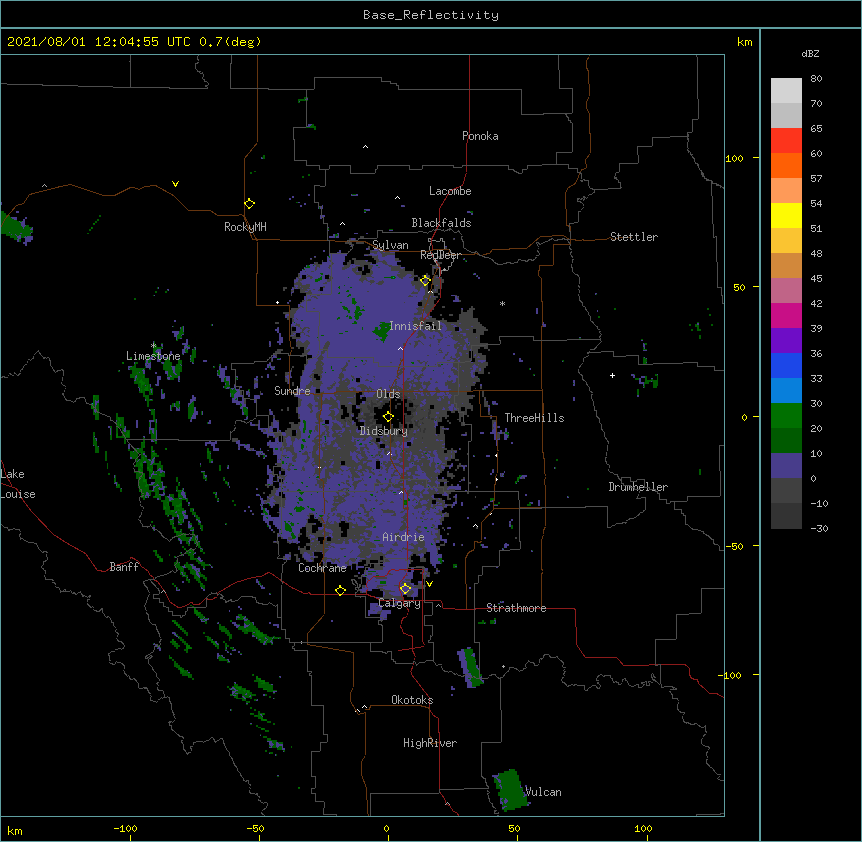Click the Lacombe town label
862x842 pixels.
[x=450, y=191]
